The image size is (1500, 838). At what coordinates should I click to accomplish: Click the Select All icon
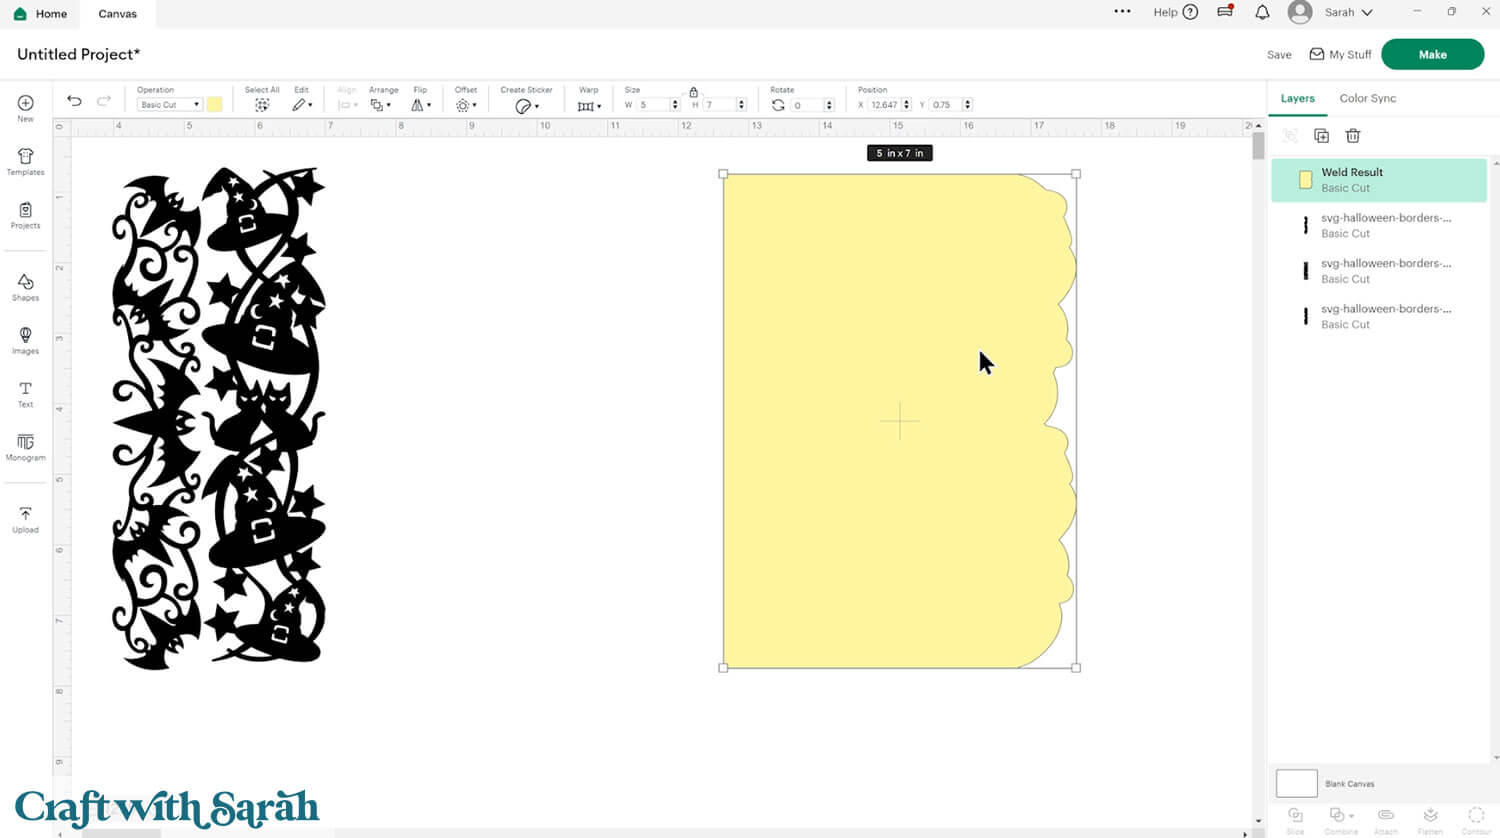pos(262,104)
